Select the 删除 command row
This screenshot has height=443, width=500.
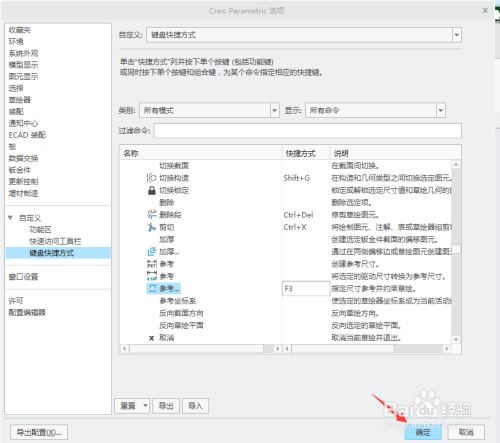[167, 202]
